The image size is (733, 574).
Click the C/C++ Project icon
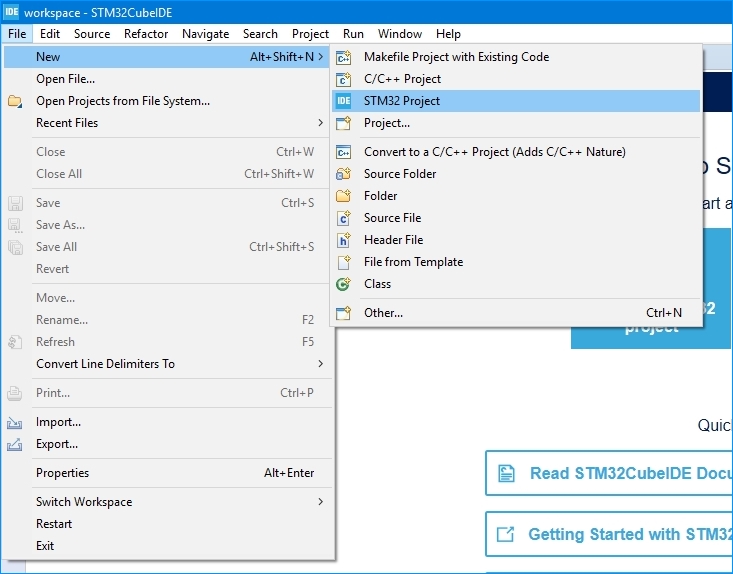pos(344,79)
